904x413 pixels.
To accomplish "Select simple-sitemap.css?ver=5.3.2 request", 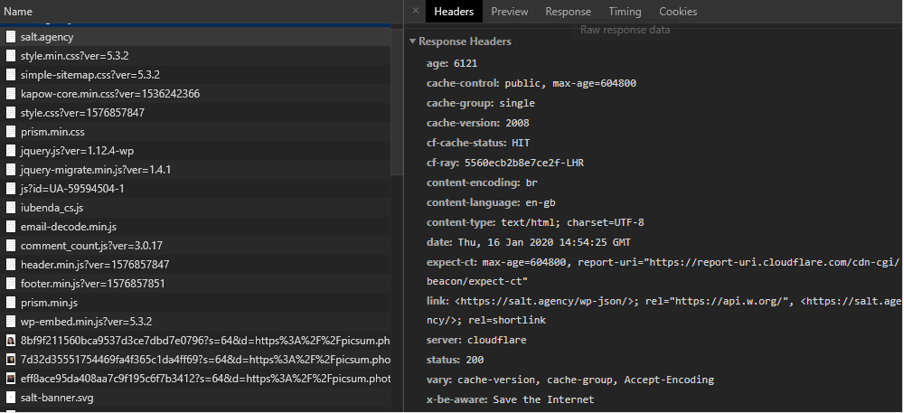I will (x=195, y=75).
